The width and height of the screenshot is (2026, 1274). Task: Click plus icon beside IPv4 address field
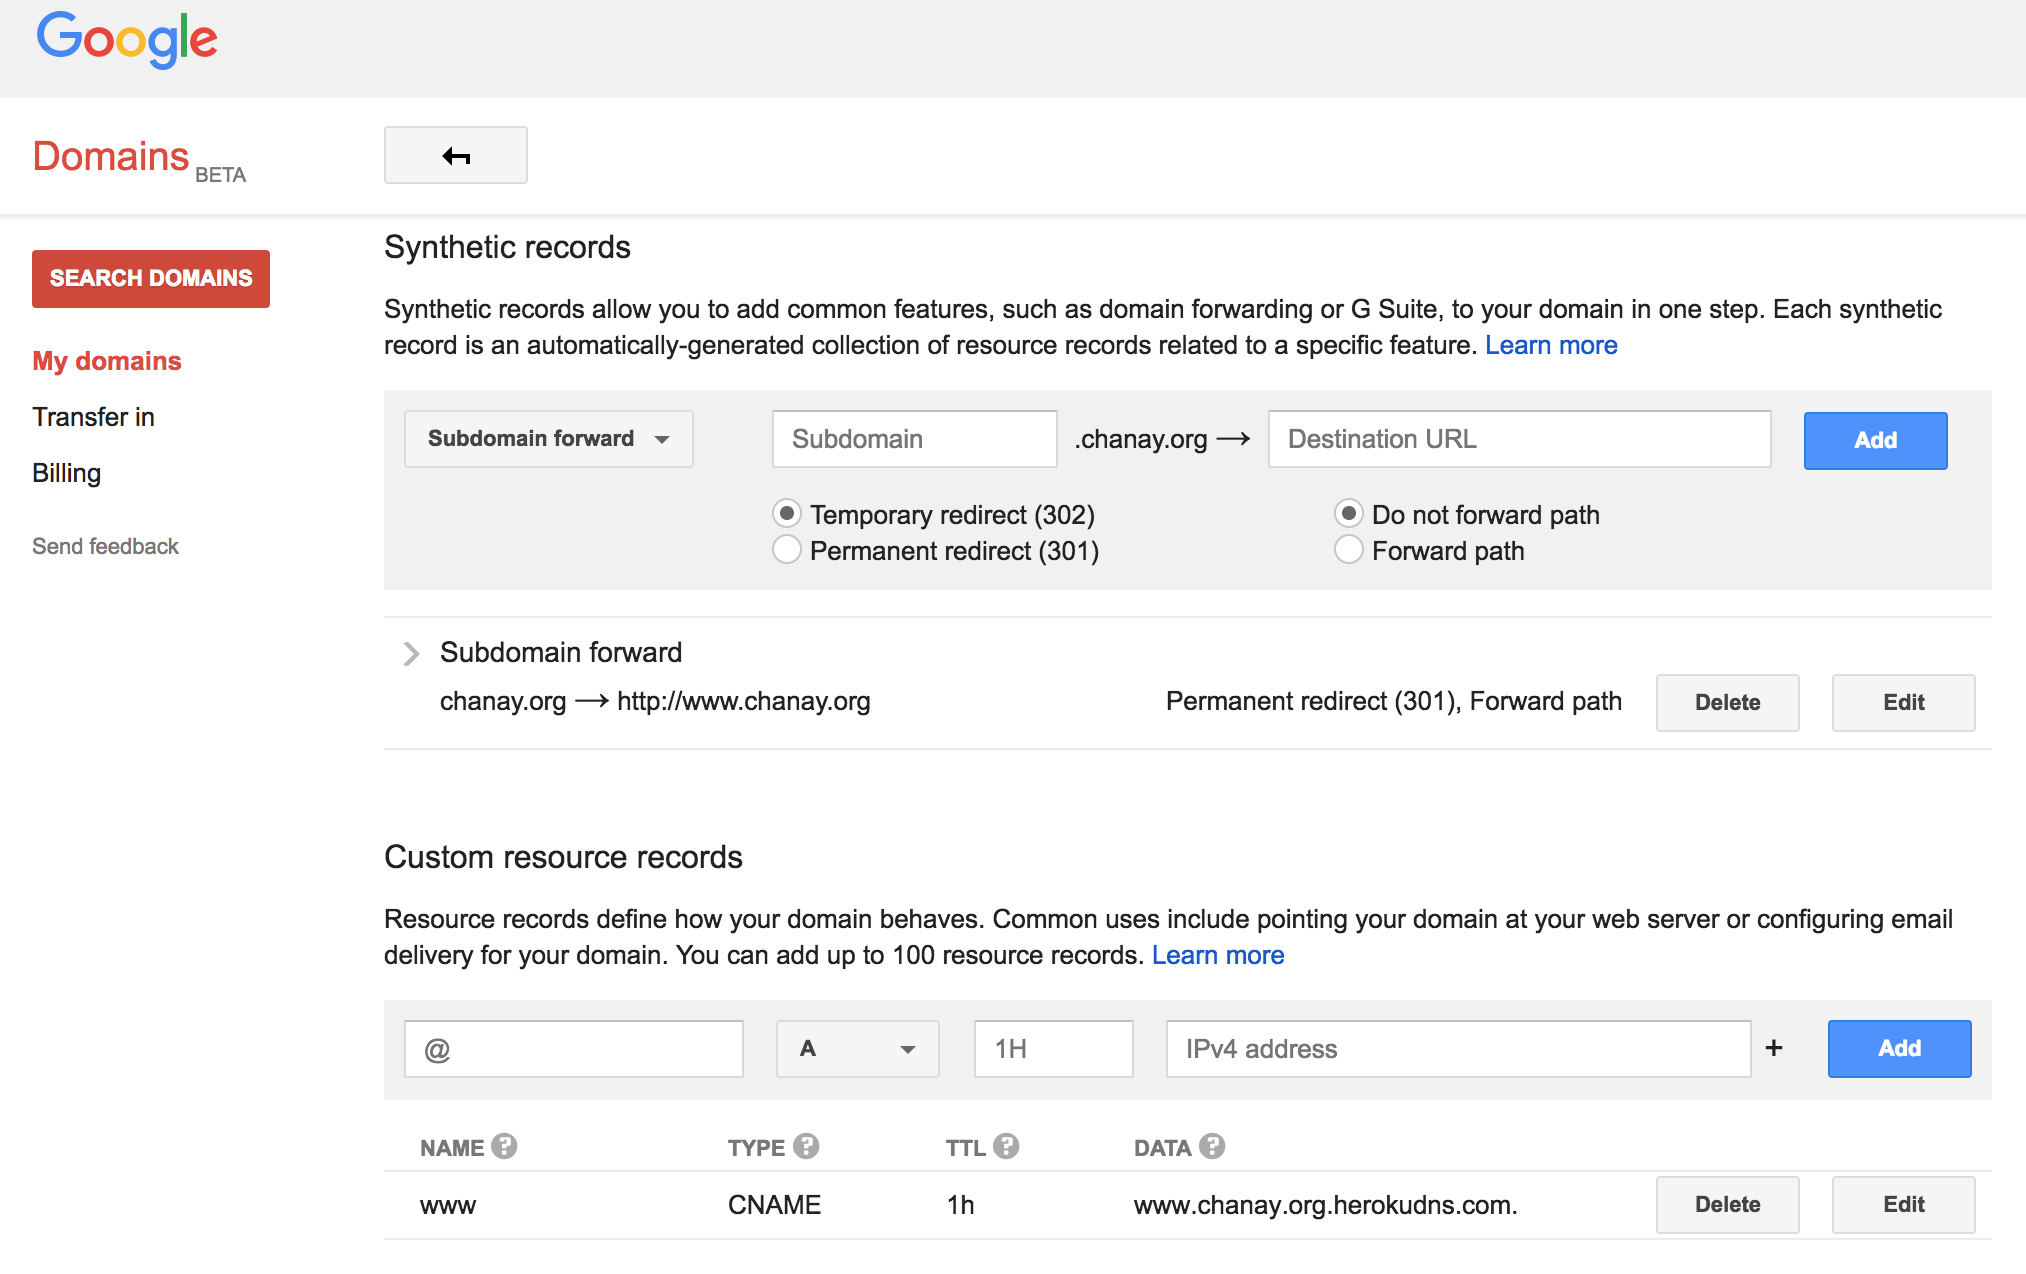[1774, 1048]
